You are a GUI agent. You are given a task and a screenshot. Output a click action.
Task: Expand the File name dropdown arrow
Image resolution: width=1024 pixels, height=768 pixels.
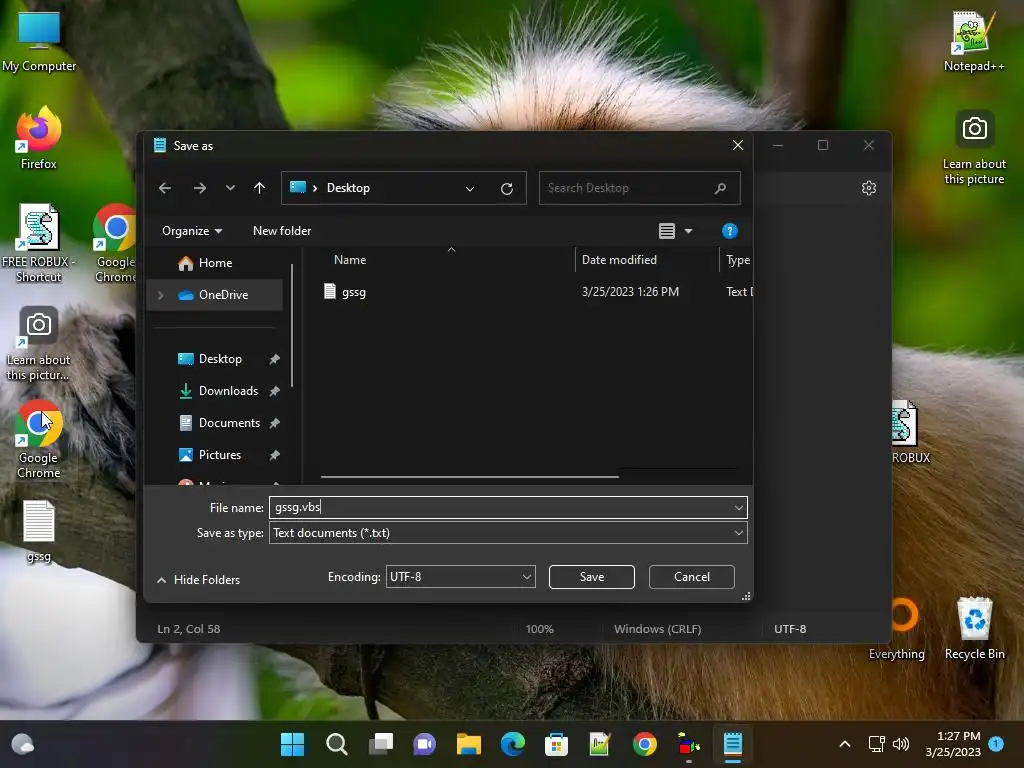click(739, 507)
